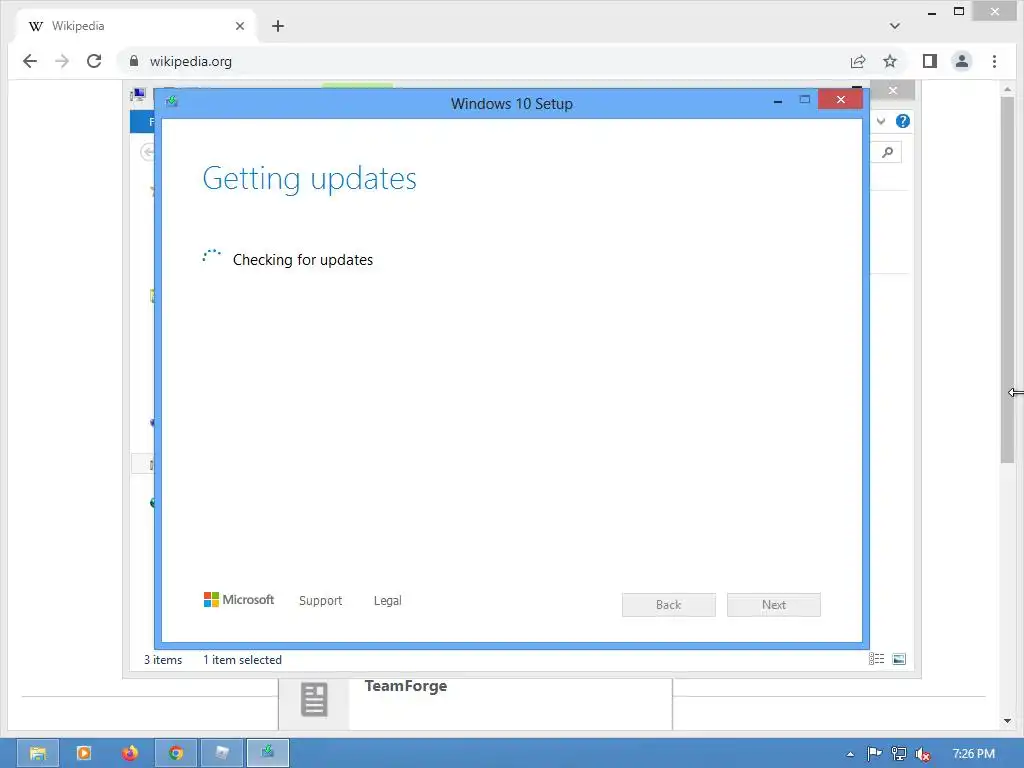Viewport: 1024px width, 768px height.
Task: Click the Back button in Setup
Action: pyautogui.click(x=669, y=605)
